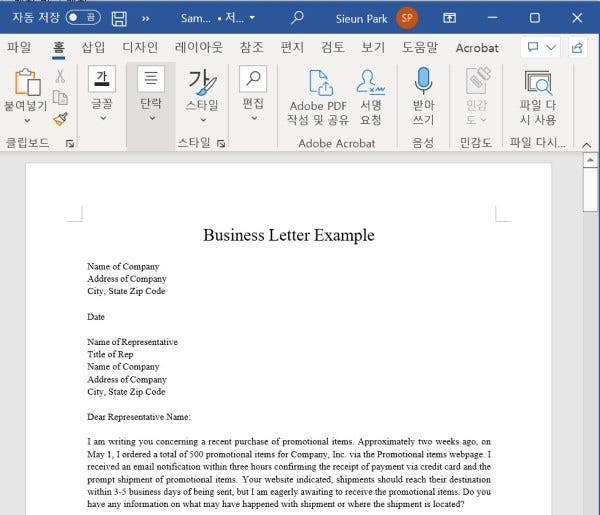Go to the 편지 tab
Screen dimensions: 600x515
pyautogui.click(x=292, y=47)
